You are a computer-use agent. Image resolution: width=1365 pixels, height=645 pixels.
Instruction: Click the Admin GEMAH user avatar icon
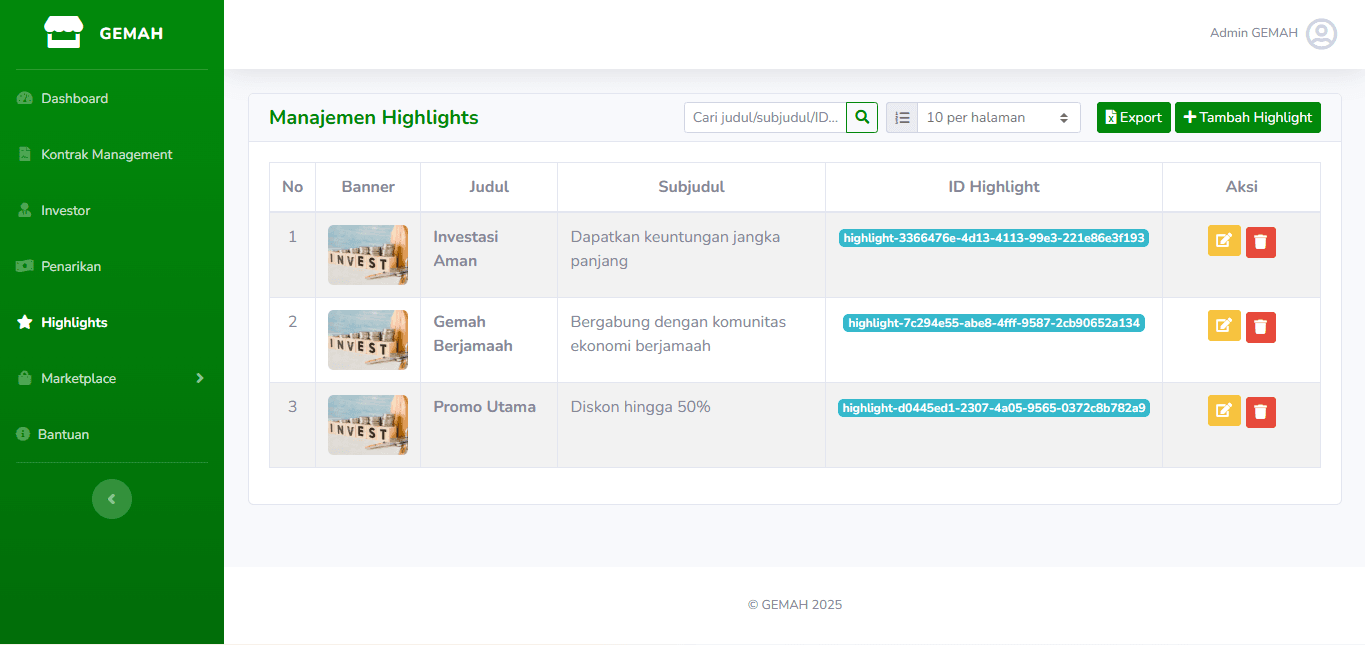point(1321,34)
